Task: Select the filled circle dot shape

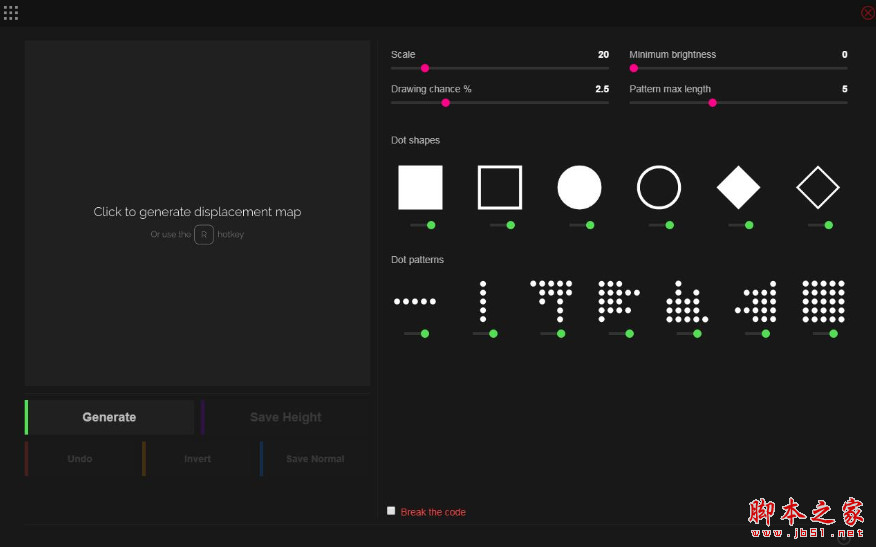Action: click(x=579, y=187)
